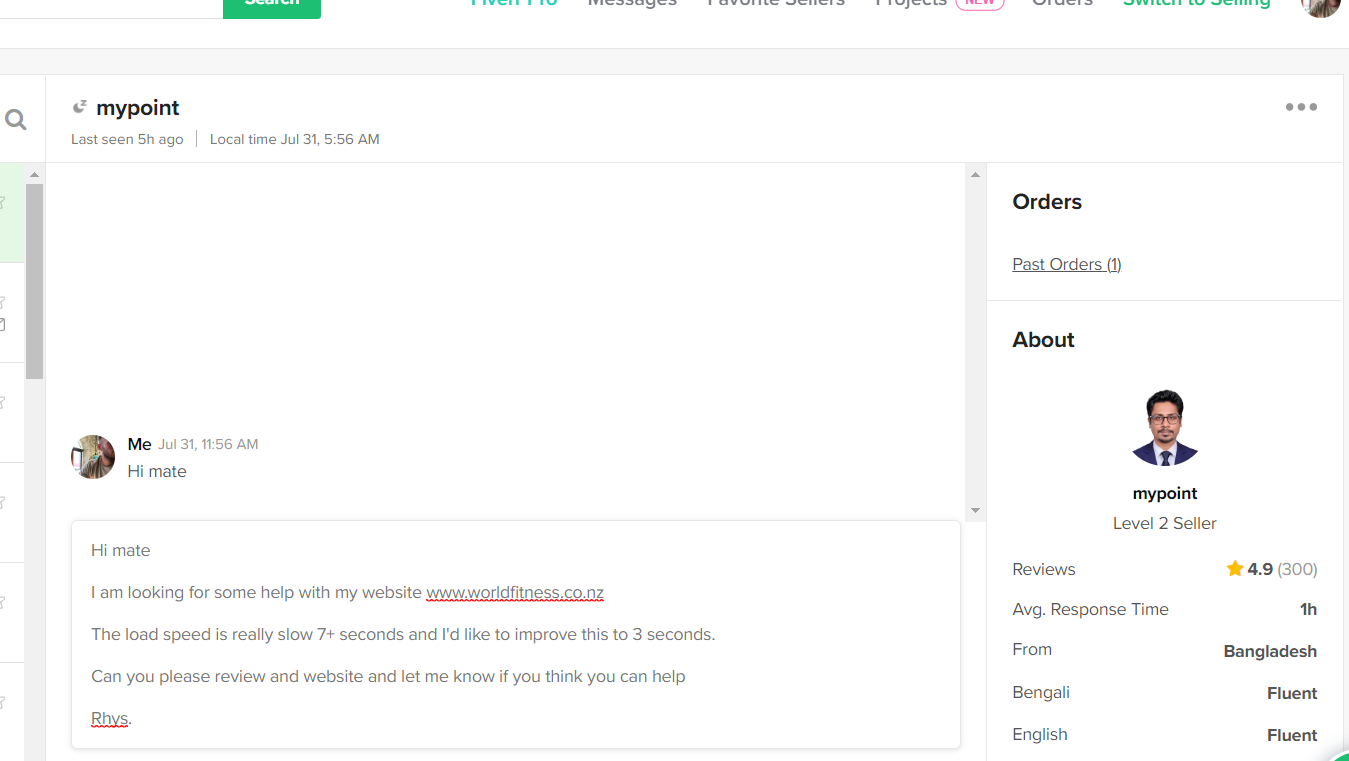Open the three-dot conversation options menu
Viewport: 1349px width, 761px height.
click(1301, 107)
